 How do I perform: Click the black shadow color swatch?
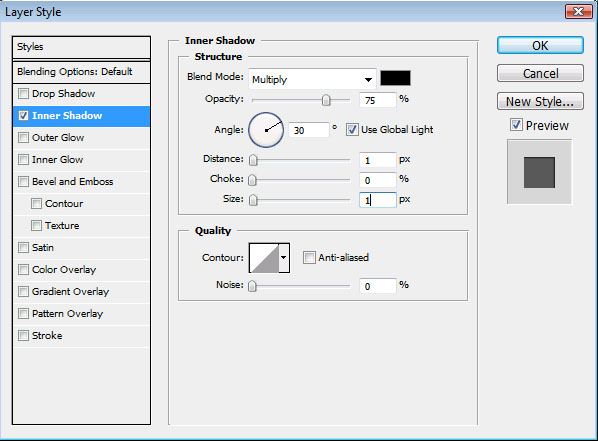(395, 78)
